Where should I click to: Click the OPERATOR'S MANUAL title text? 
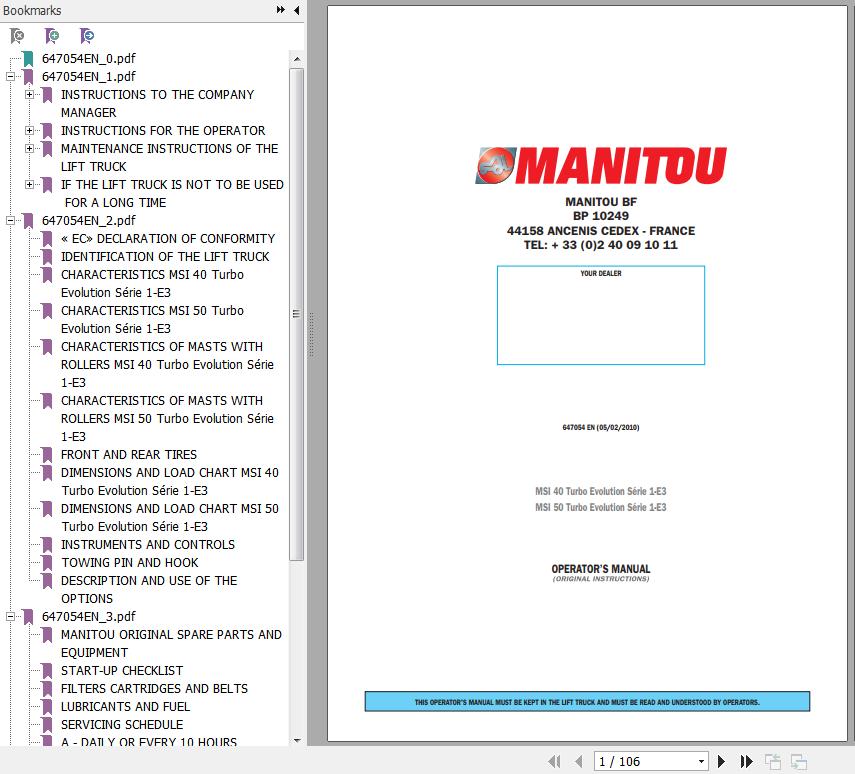tap(601, 569)
